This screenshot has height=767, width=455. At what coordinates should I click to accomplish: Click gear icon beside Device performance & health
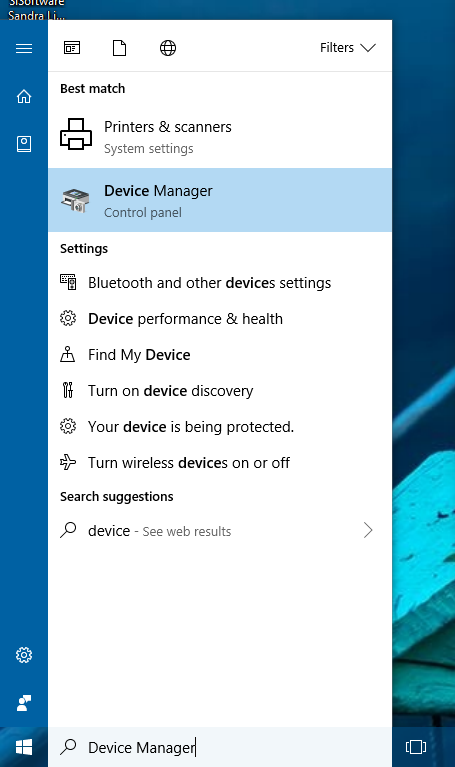[68, 318]
